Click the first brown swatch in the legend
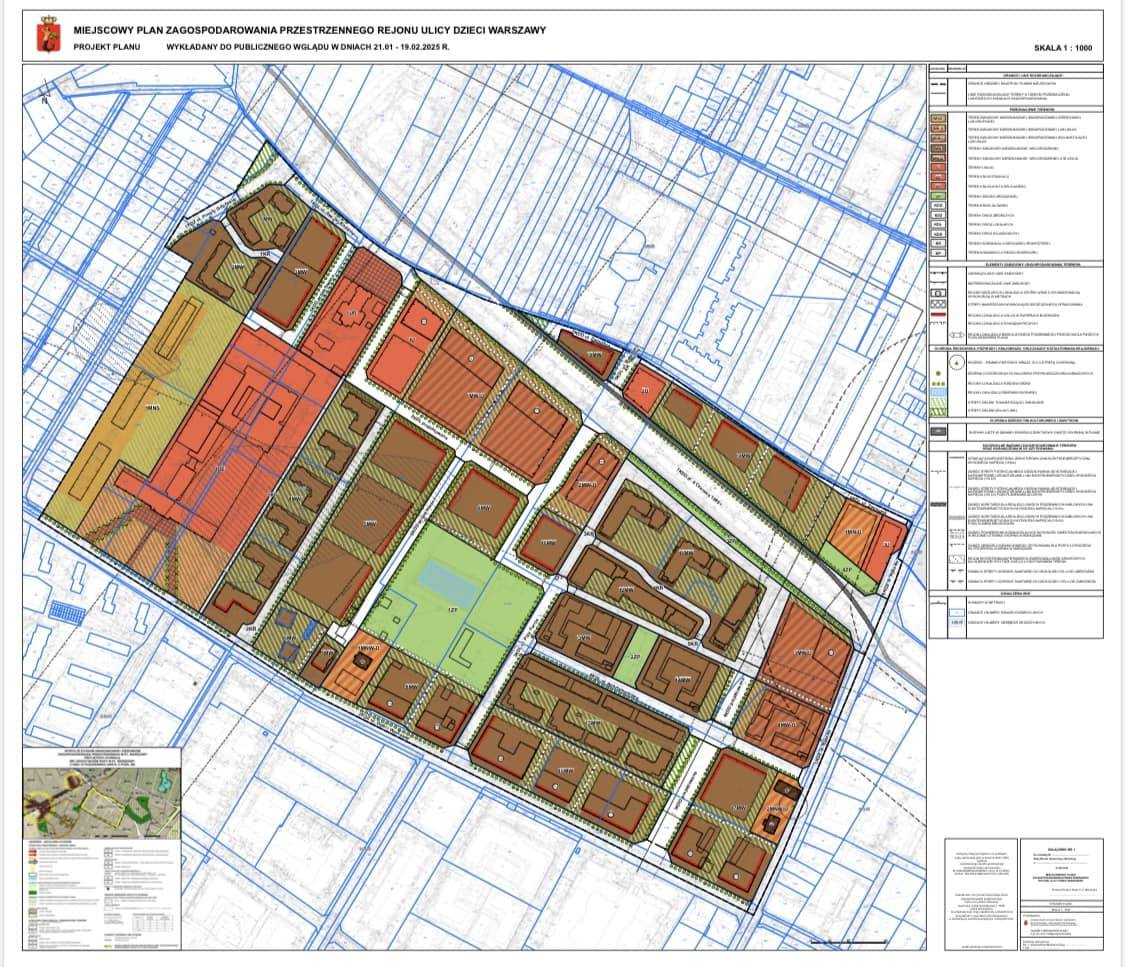 [938, 118]
